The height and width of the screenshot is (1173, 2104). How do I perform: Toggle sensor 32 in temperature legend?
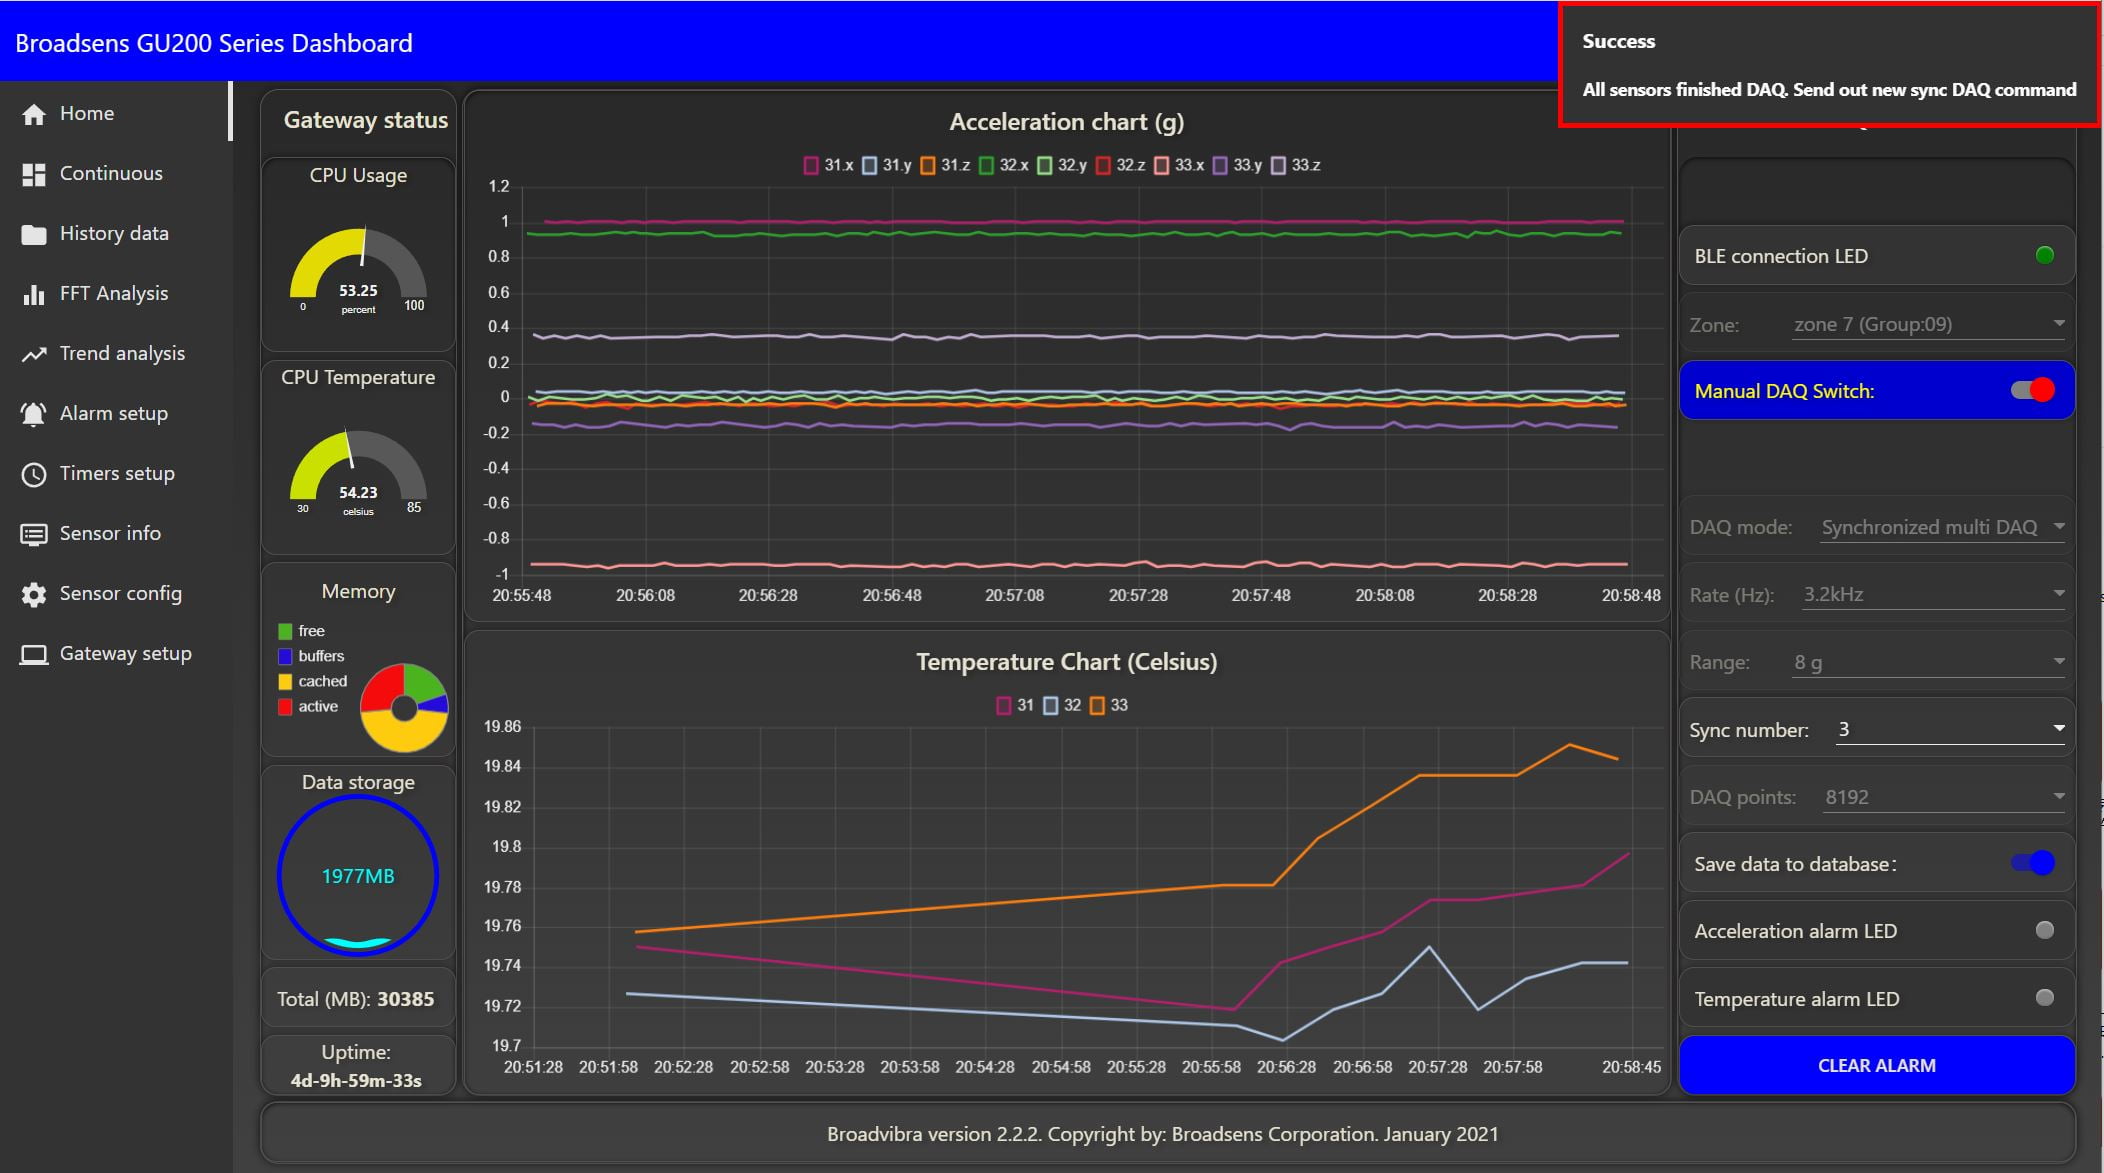point(1062,705)
